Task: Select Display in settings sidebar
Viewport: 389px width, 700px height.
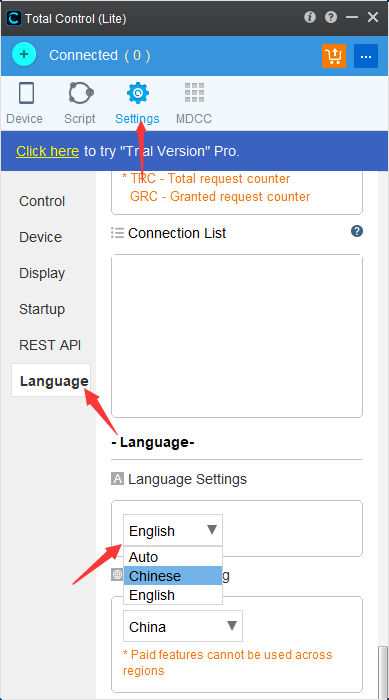Action: pos(42,273)
